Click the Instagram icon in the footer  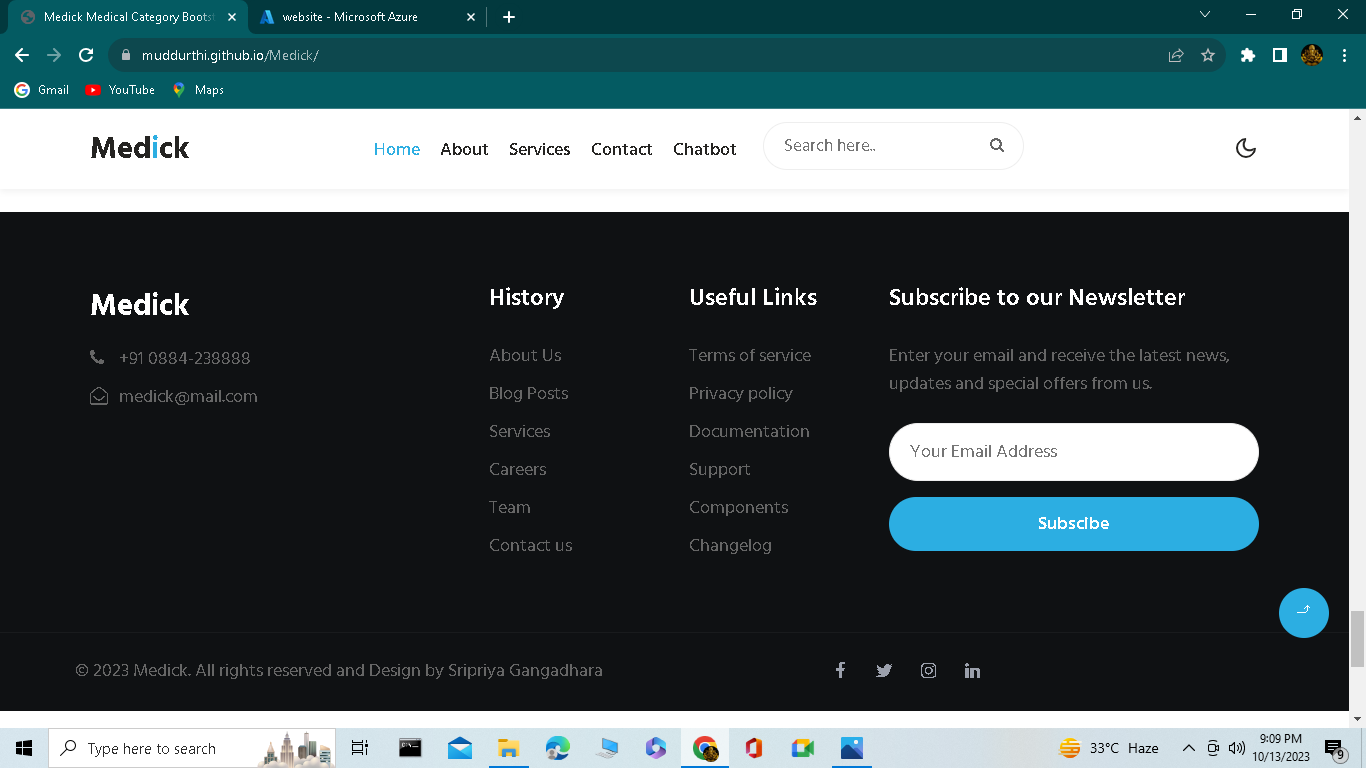pos(928,670)
